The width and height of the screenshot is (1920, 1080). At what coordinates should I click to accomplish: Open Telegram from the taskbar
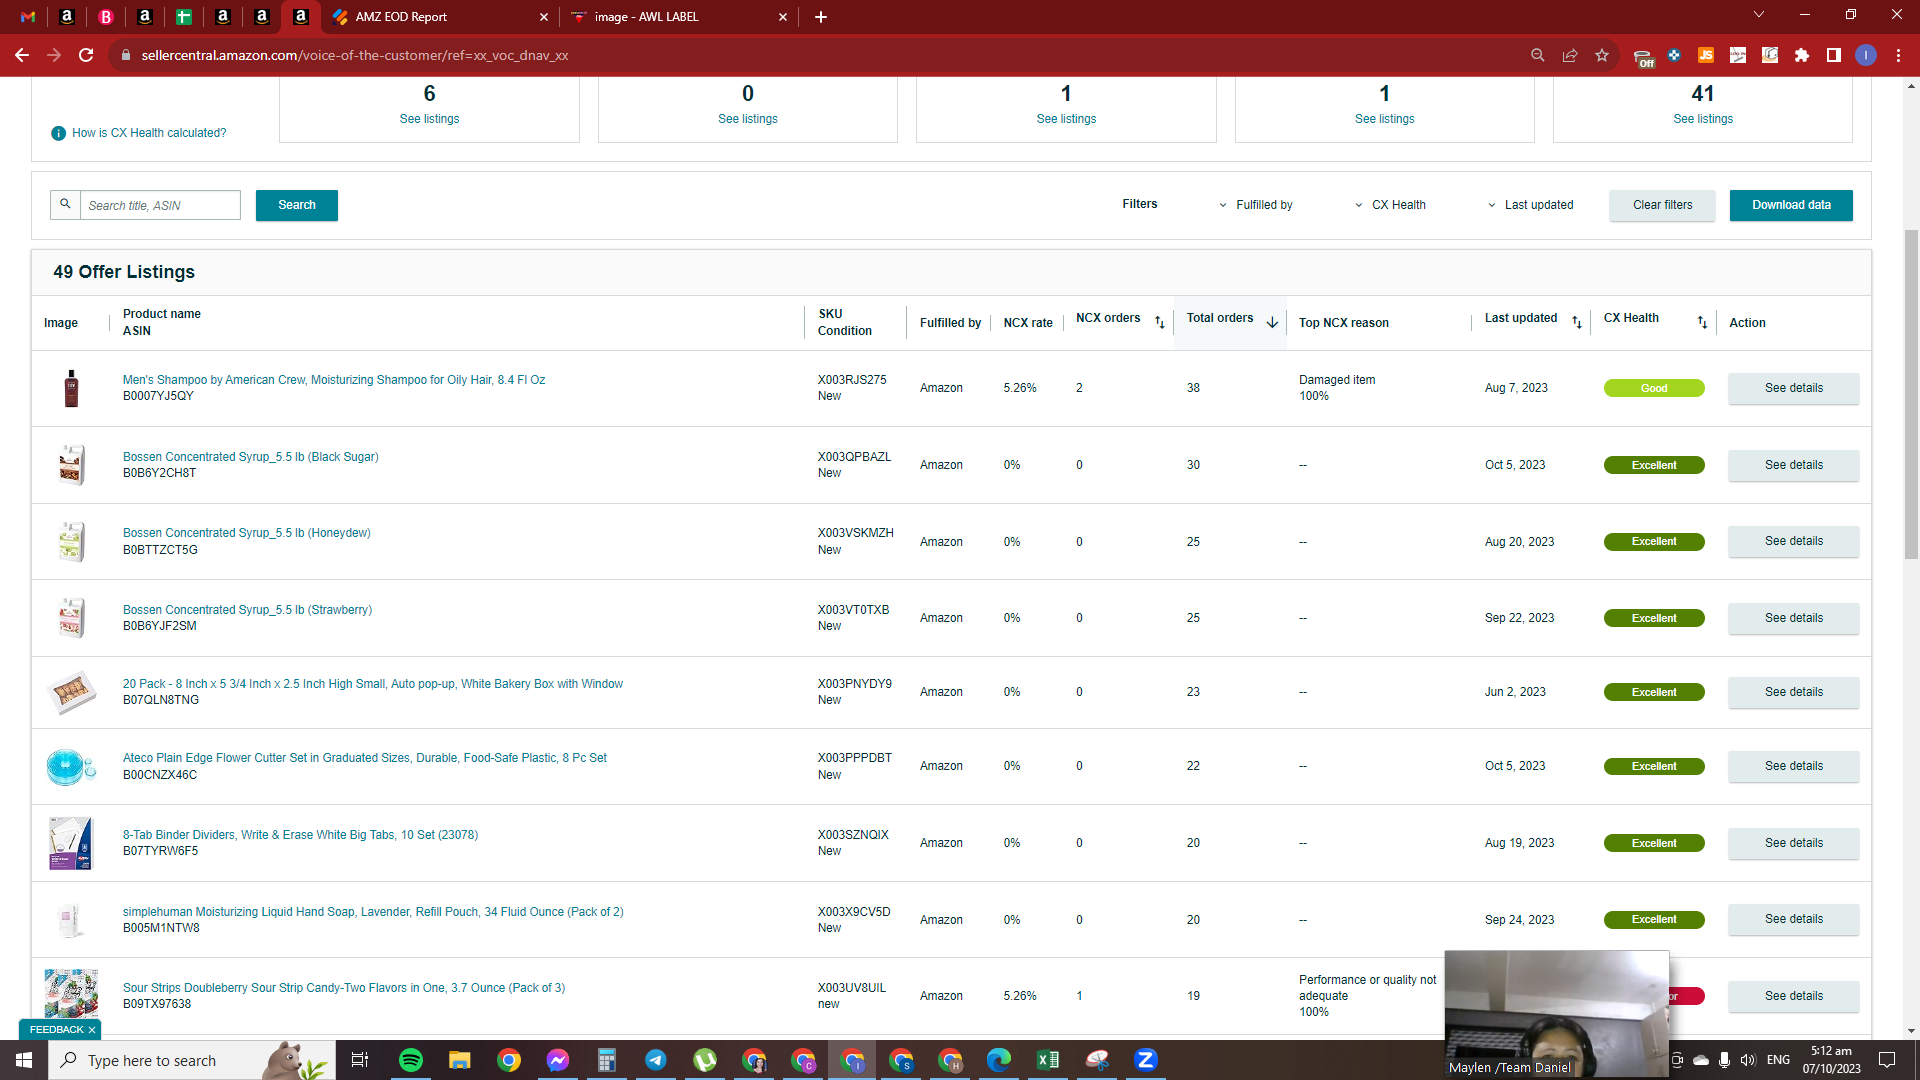(656, 1060)
